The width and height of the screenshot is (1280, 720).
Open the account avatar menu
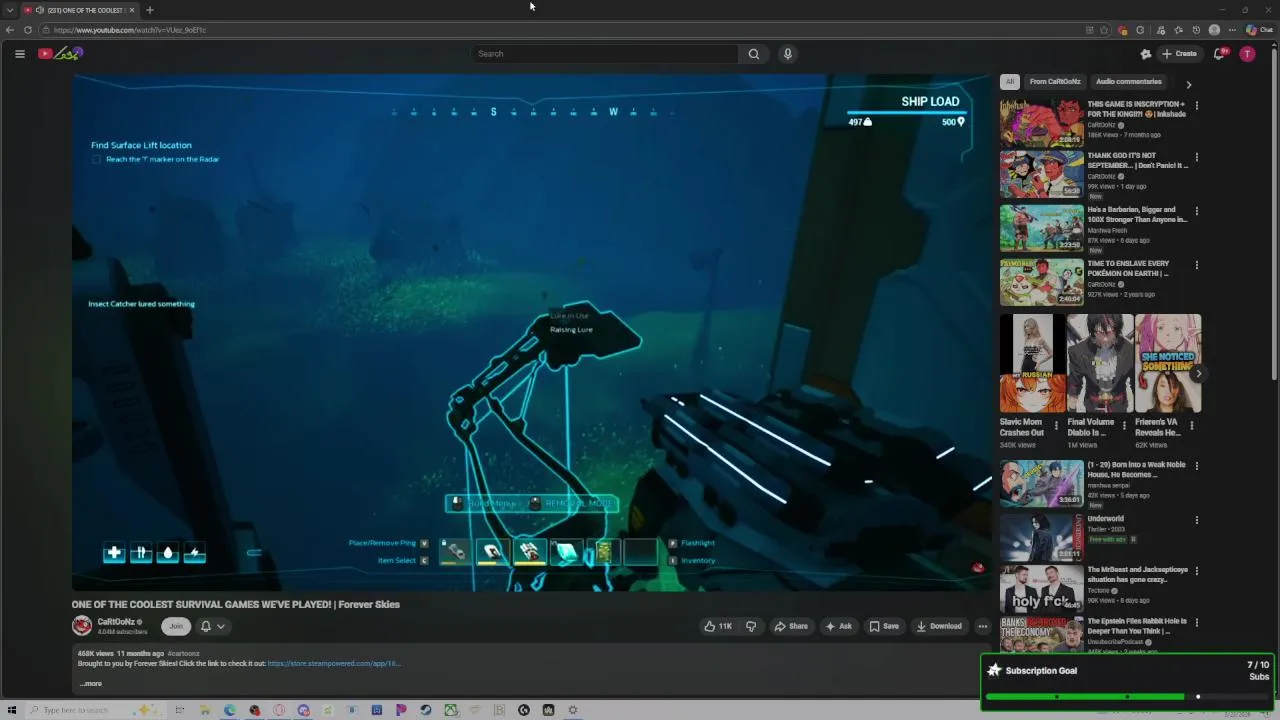[1247, 54]
